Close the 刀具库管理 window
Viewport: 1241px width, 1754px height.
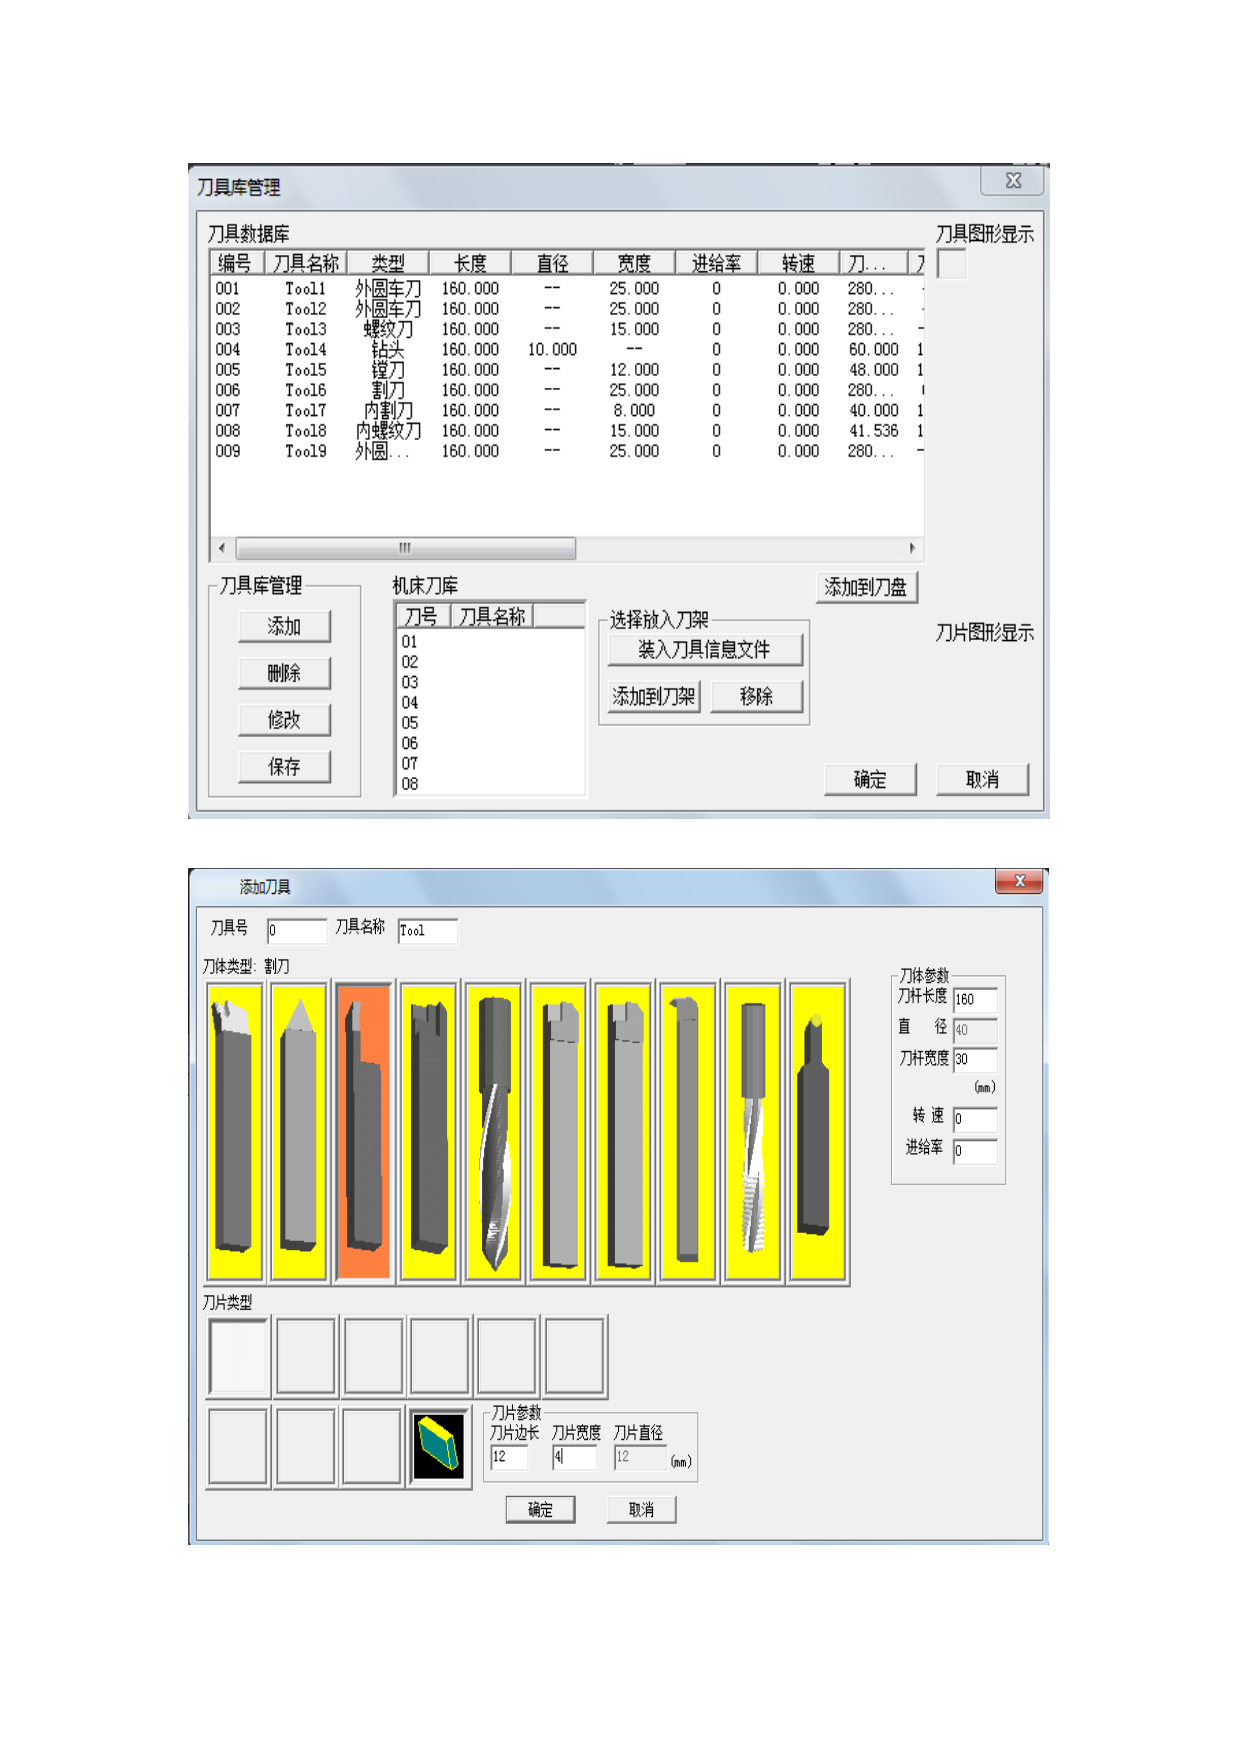coord(1013,181)
